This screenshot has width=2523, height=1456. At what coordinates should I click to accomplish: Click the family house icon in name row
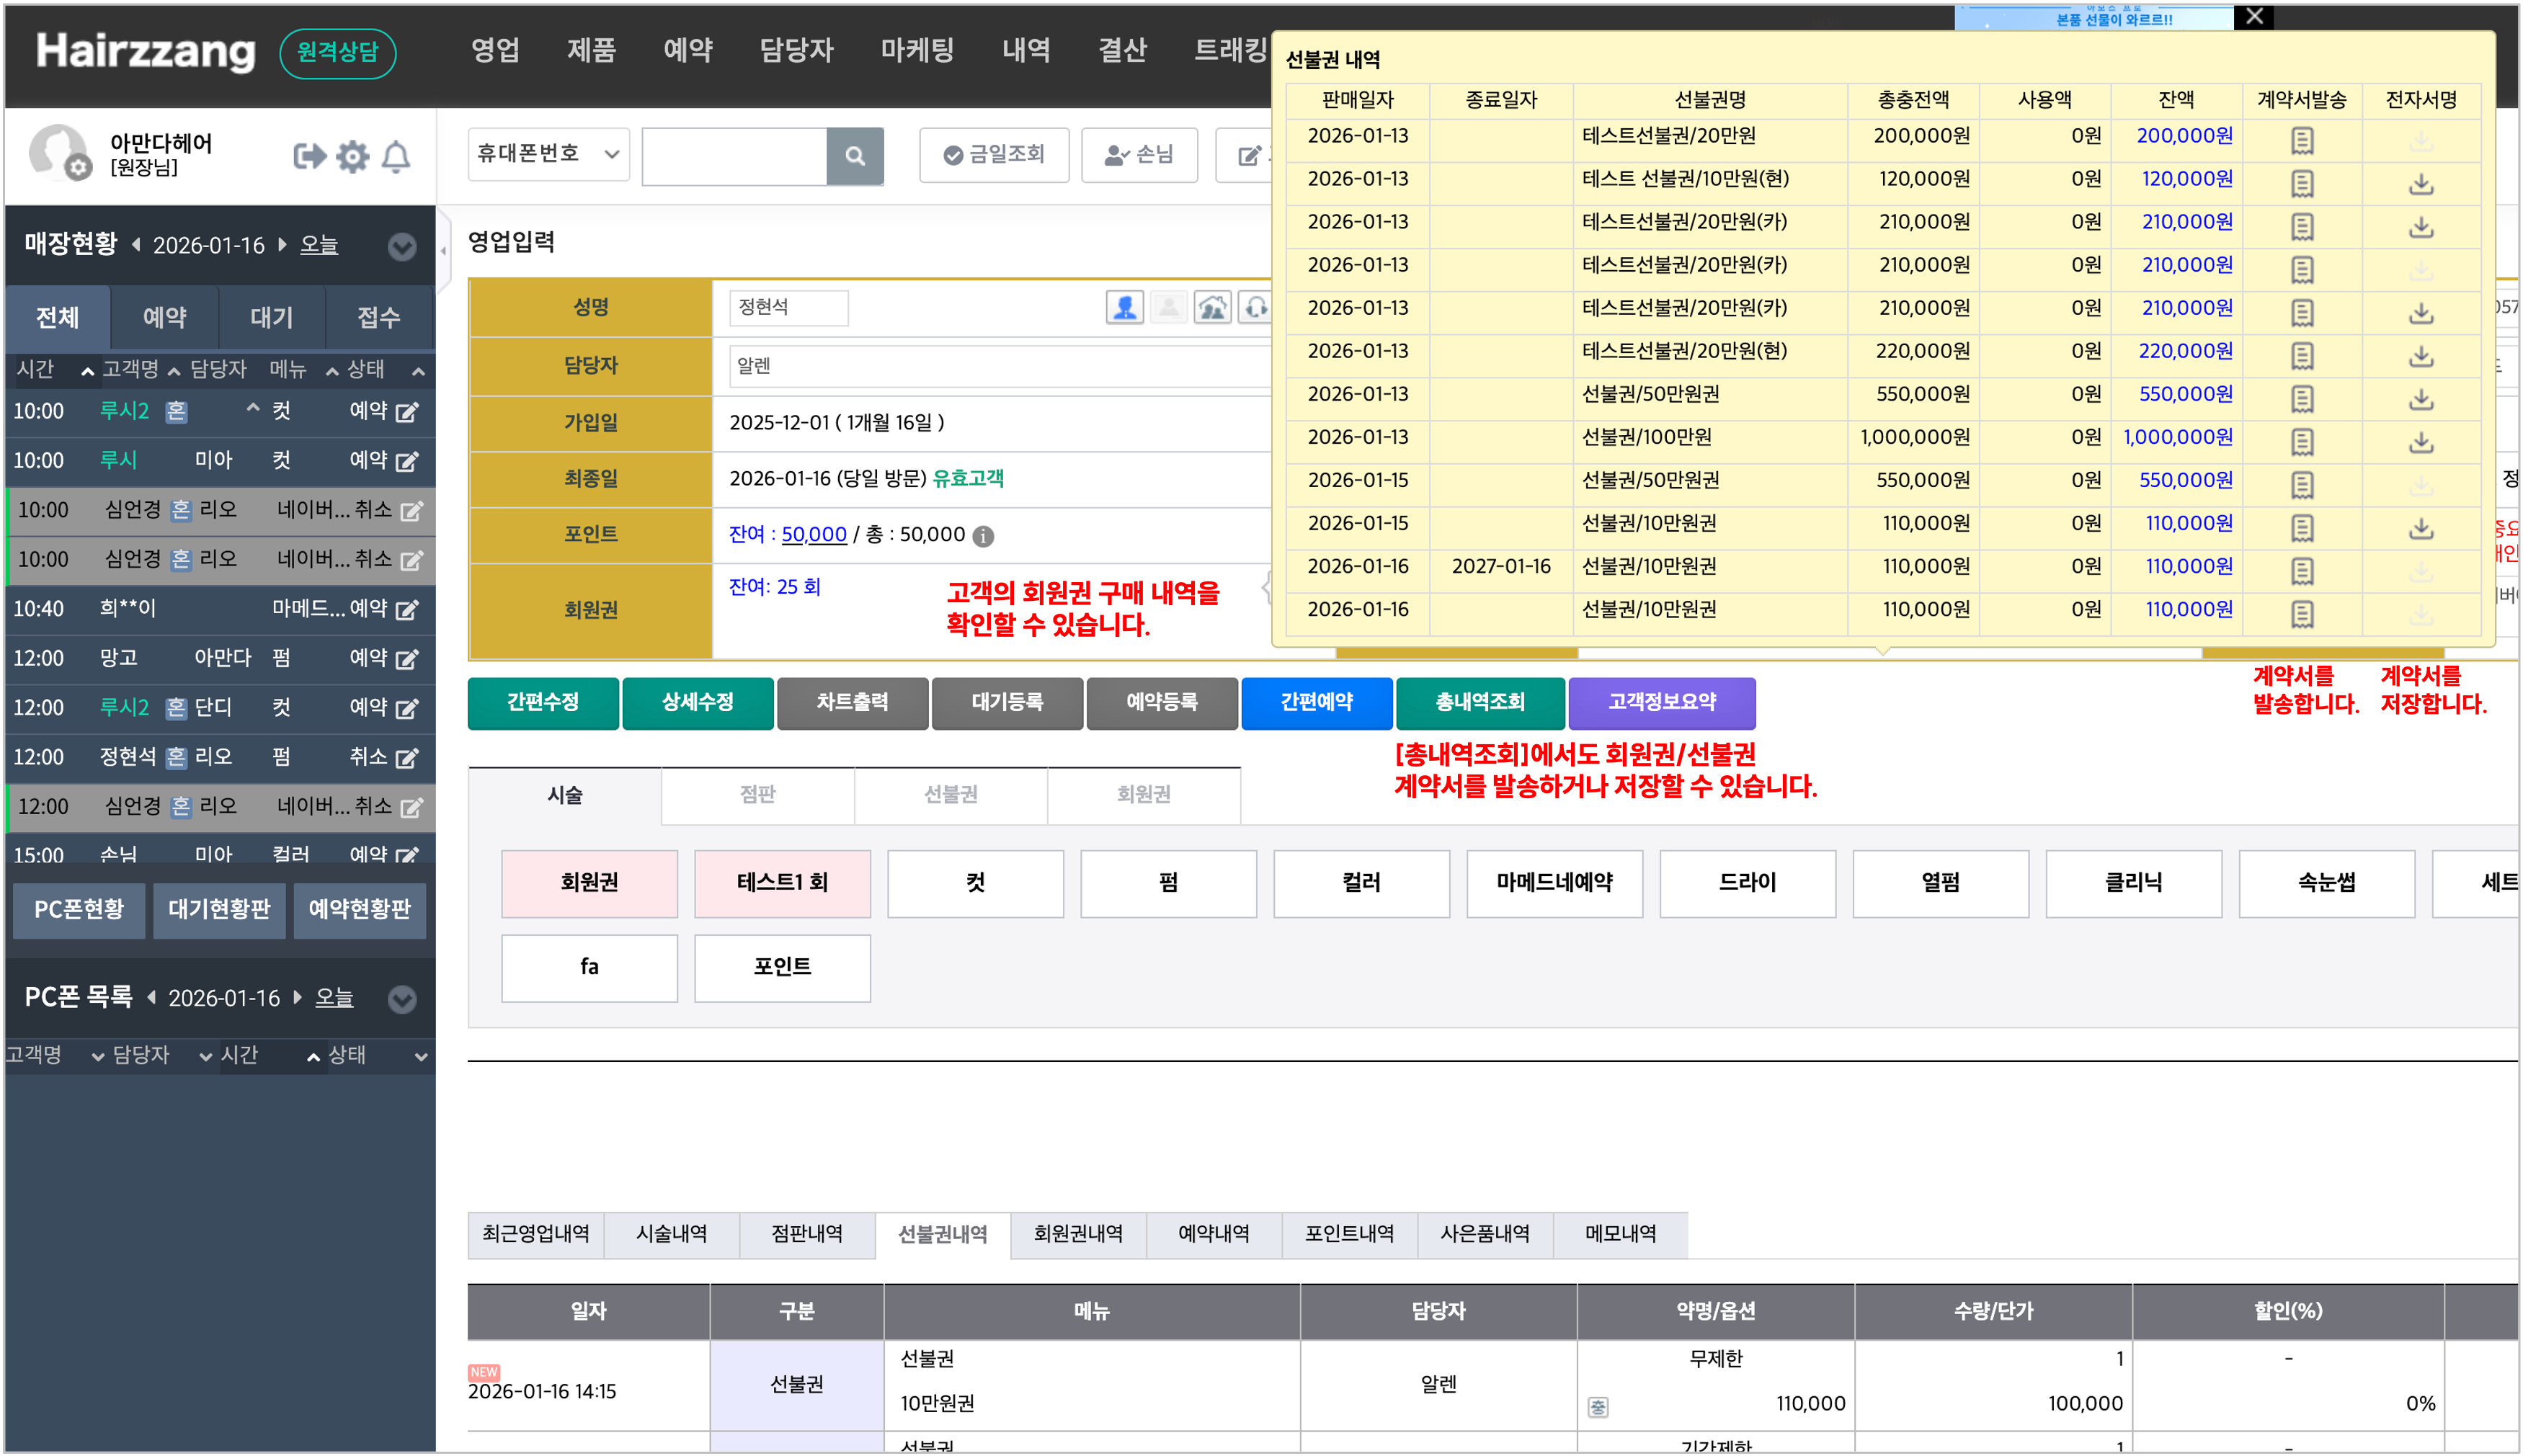1212,307
